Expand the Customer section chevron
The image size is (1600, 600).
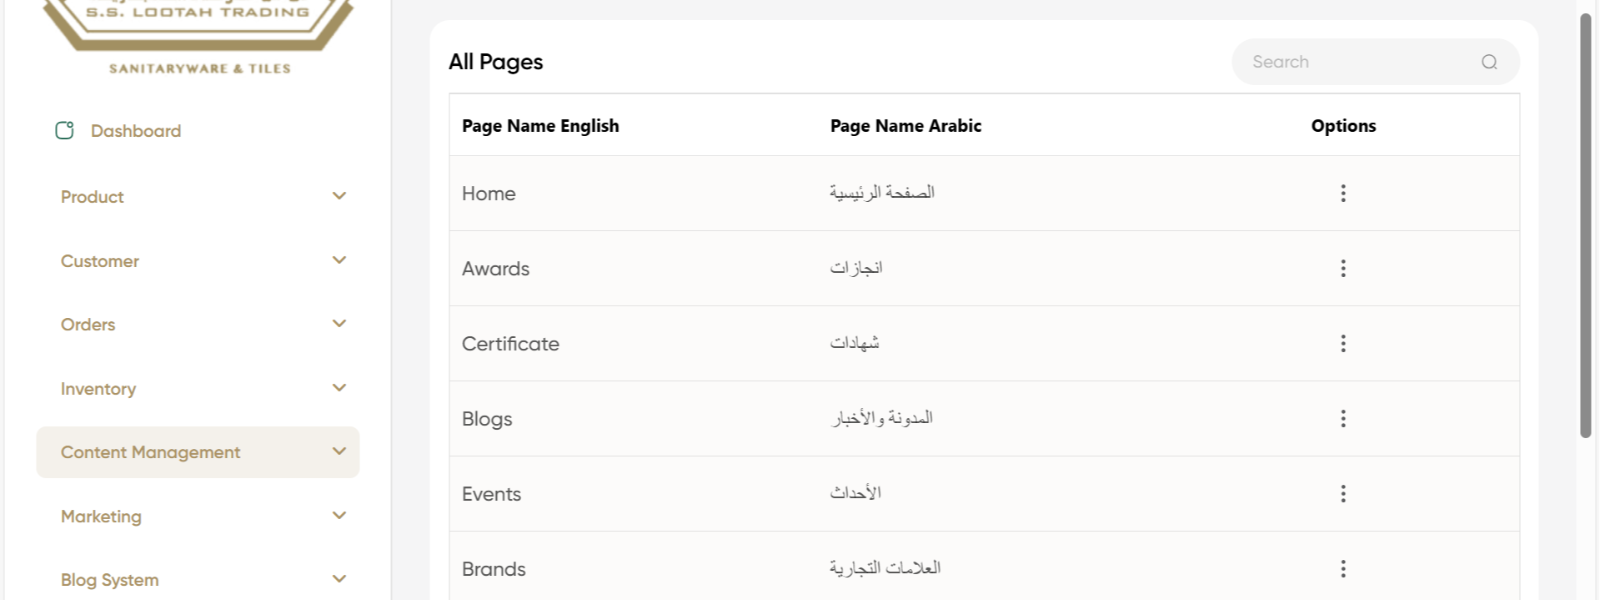[339, 260]
